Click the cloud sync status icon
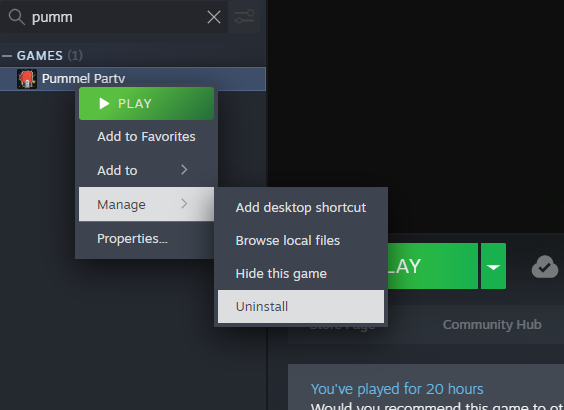Viewport: 564px width, 410px height. click(x=545, y=267)
